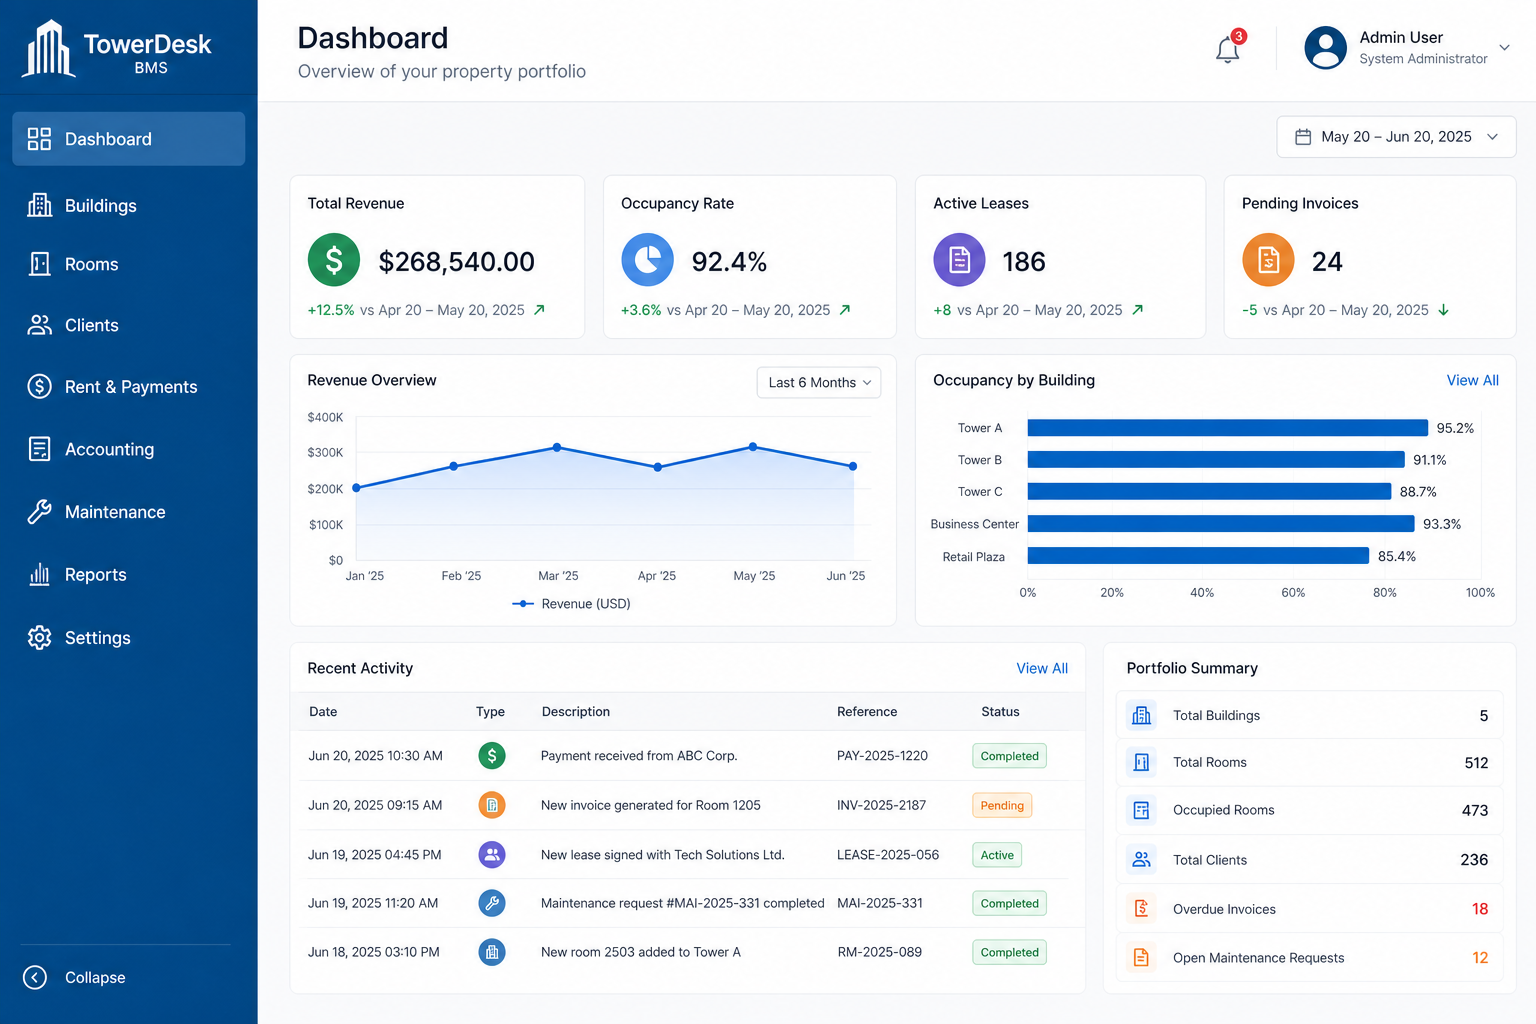Open the Last 6 Months dropdown
The width and height of the screenshot is (1536, 1024).
coord(819,382)
